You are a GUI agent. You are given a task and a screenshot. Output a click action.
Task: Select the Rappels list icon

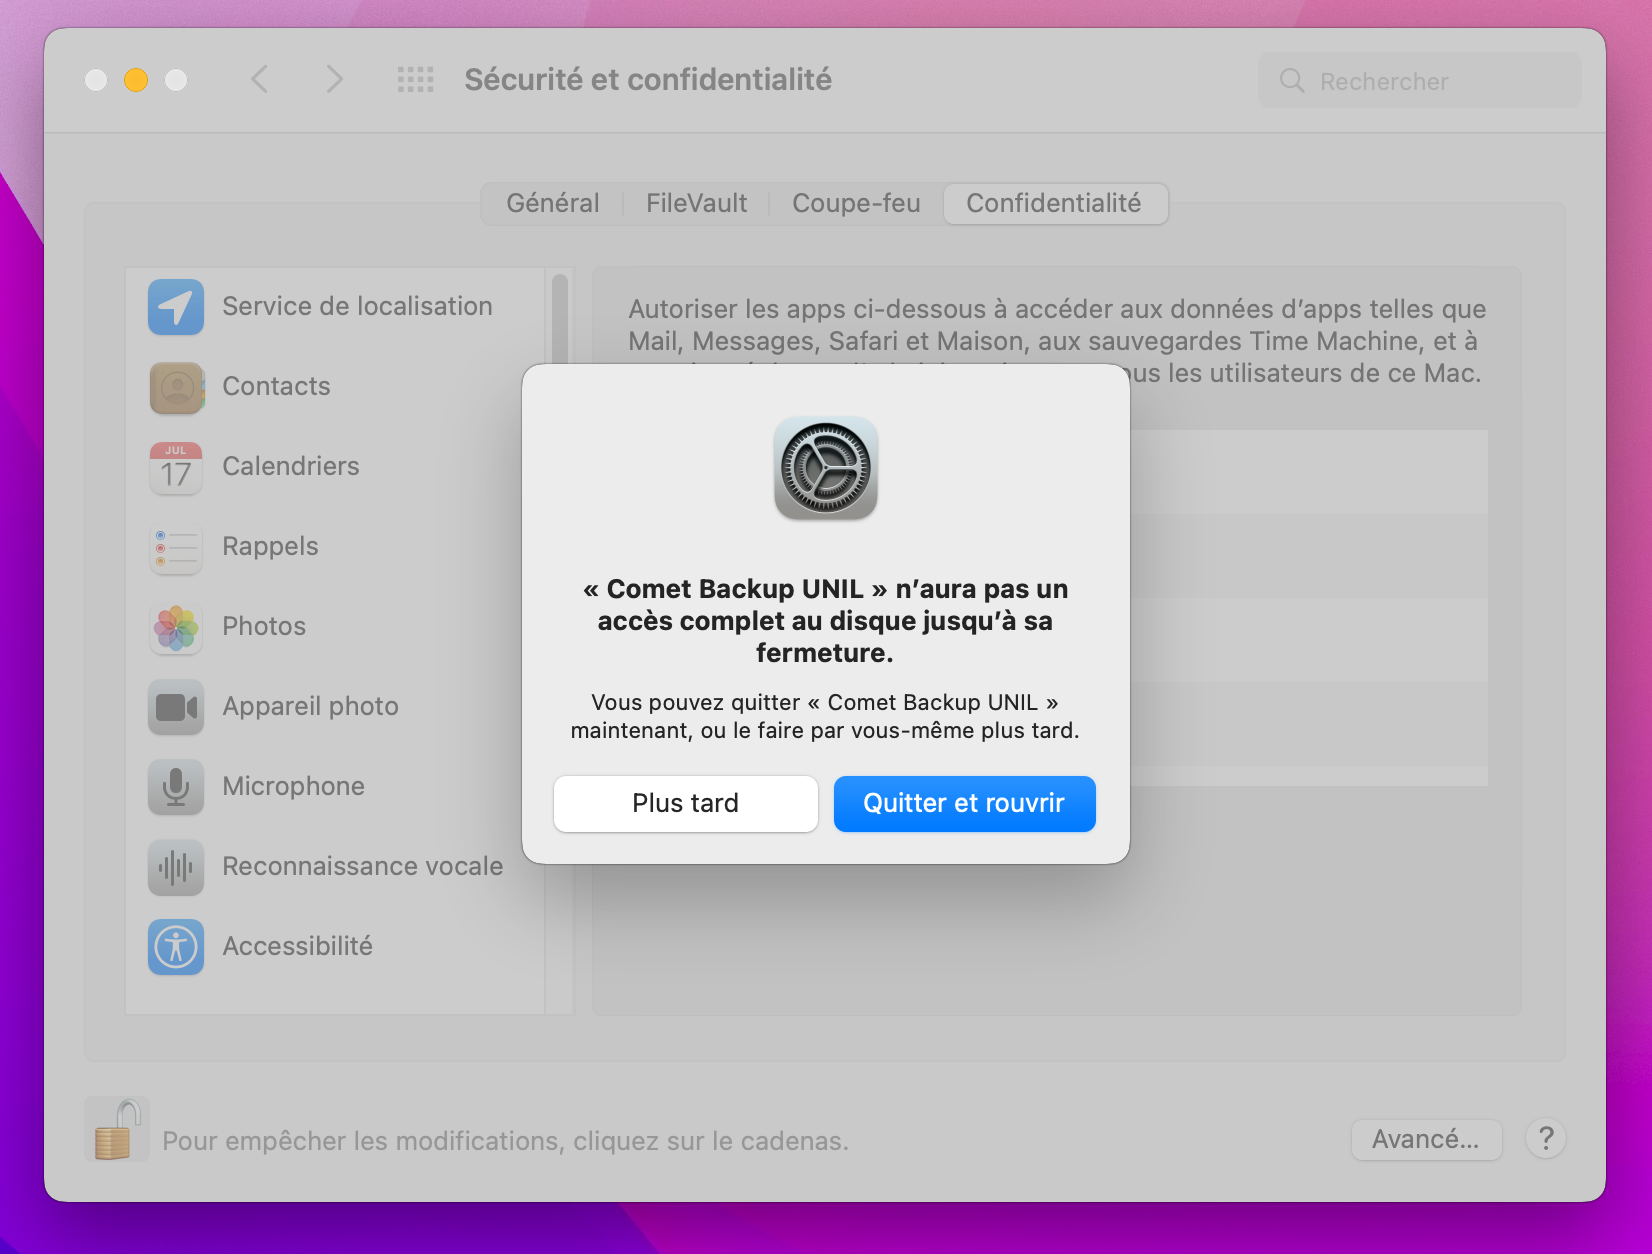(x=176, y=547)
